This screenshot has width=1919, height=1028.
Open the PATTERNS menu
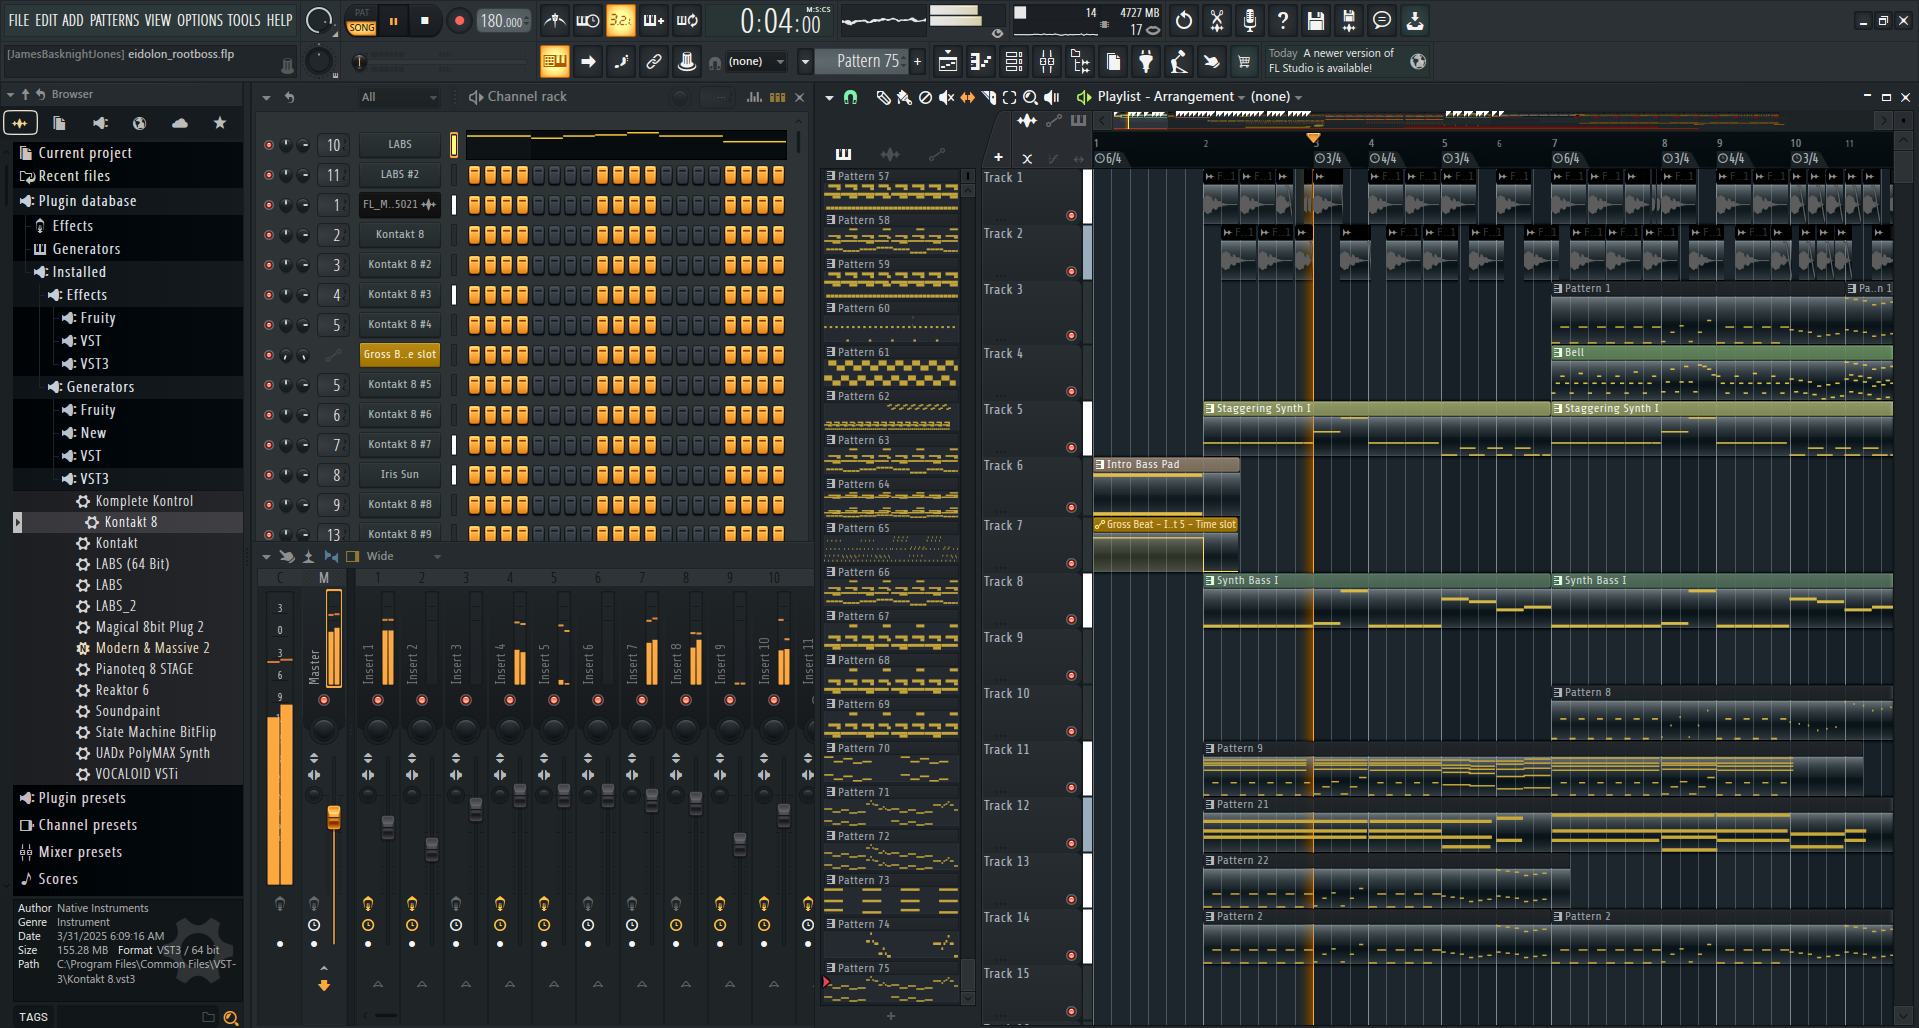click(114, 20)
